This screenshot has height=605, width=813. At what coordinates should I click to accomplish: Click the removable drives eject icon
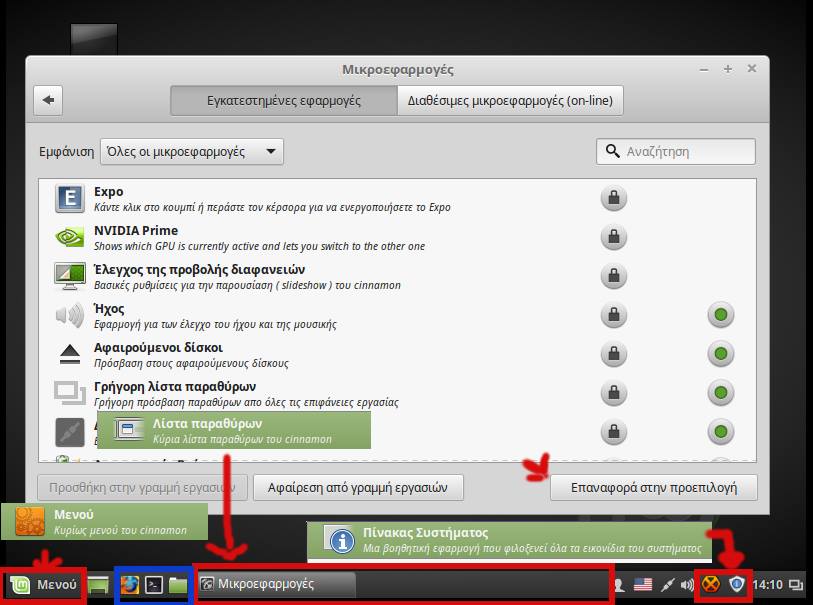click(x=70, y=354)
